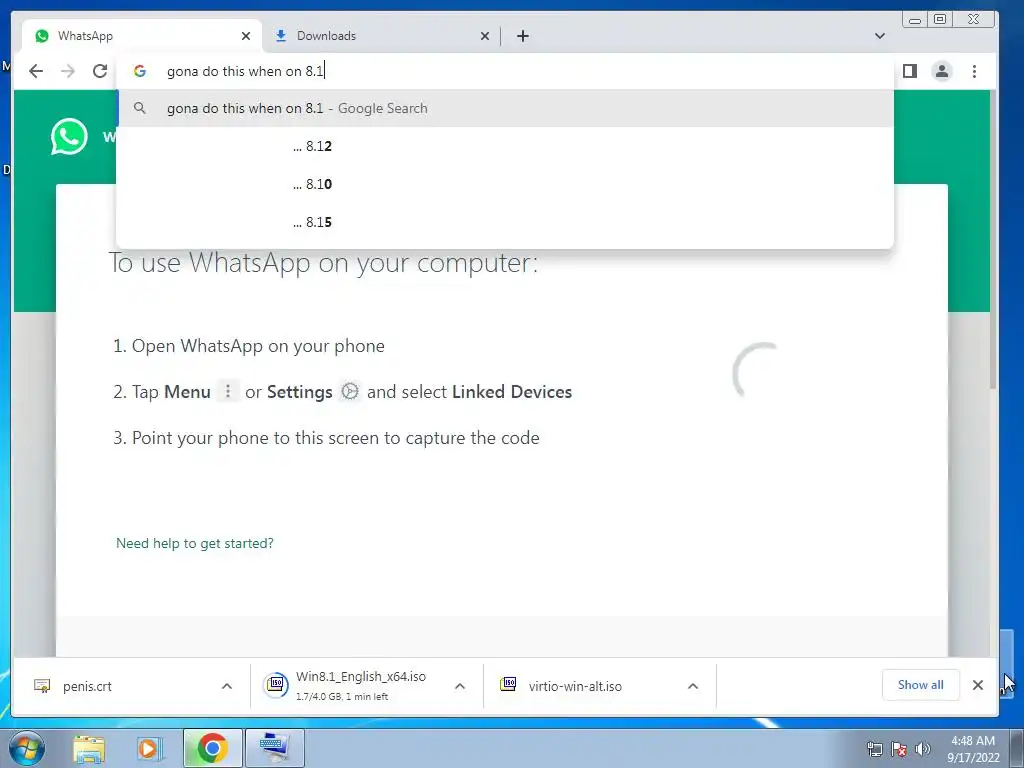Switch to the WhatsApp tab
The width and height of the screenshot is (1024, 768).
142,36
